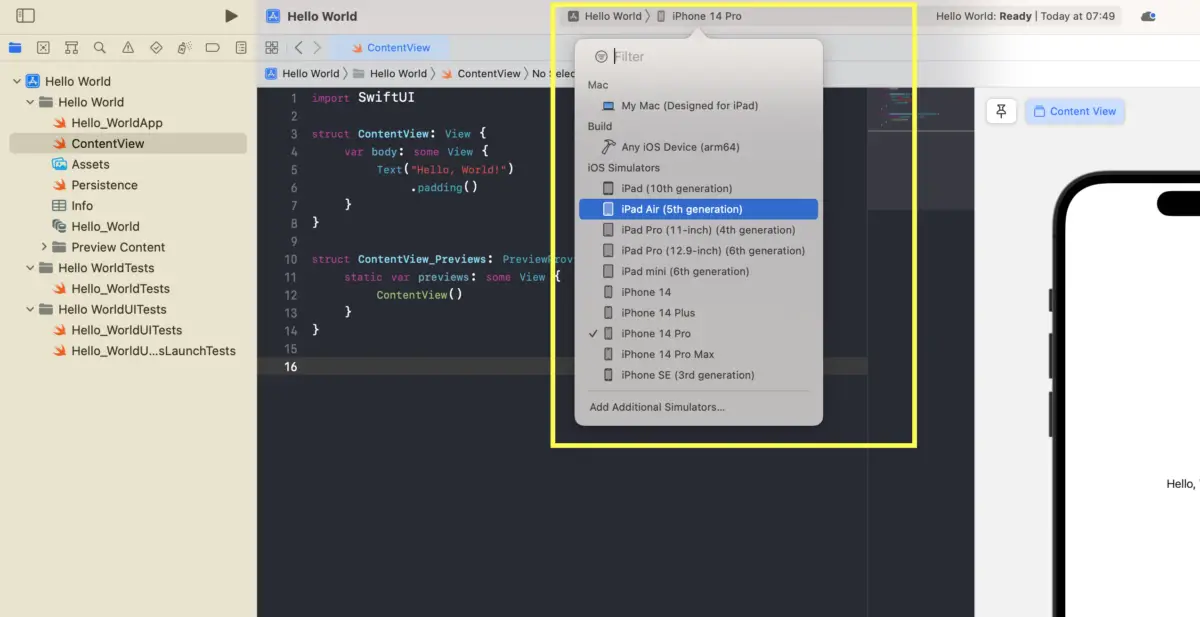The width and height of the screenshot is (1200, 617).
Task: Select the checked iPhone 14 Pro entry
Action: point(699,333)
